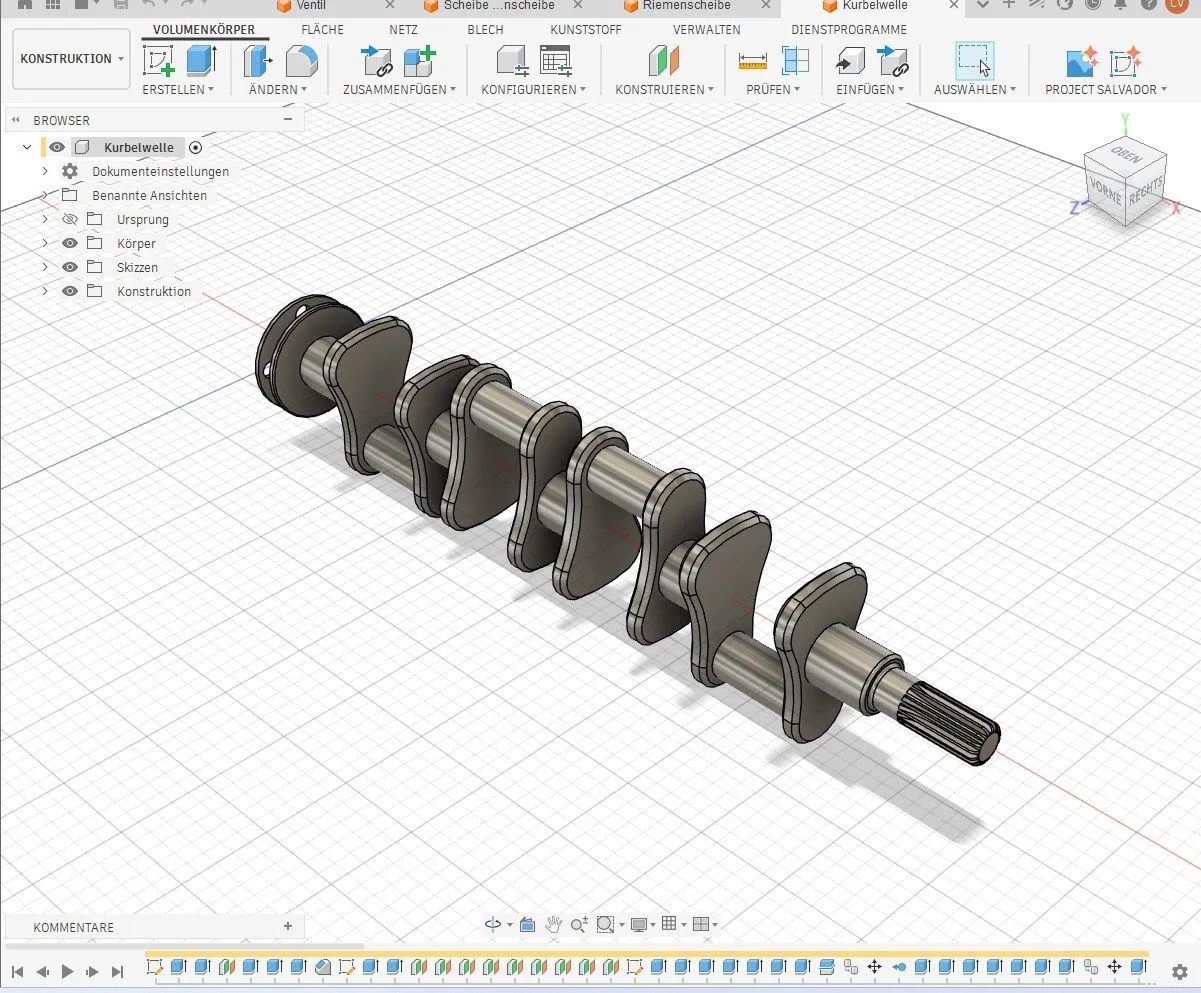1201x993 pixels.
Task: Open the ÄNDERN dropdown menu
Action: 277,89
